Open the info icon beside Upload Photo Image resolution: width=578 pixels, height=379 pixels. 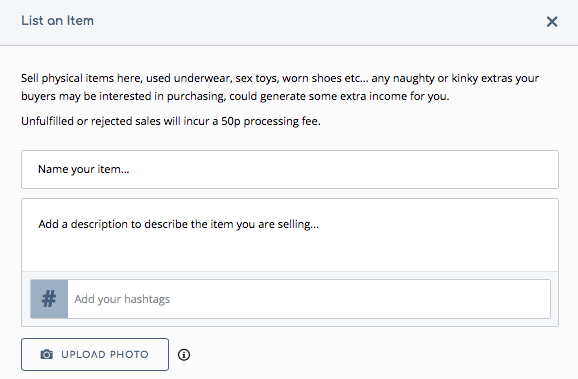184,355
